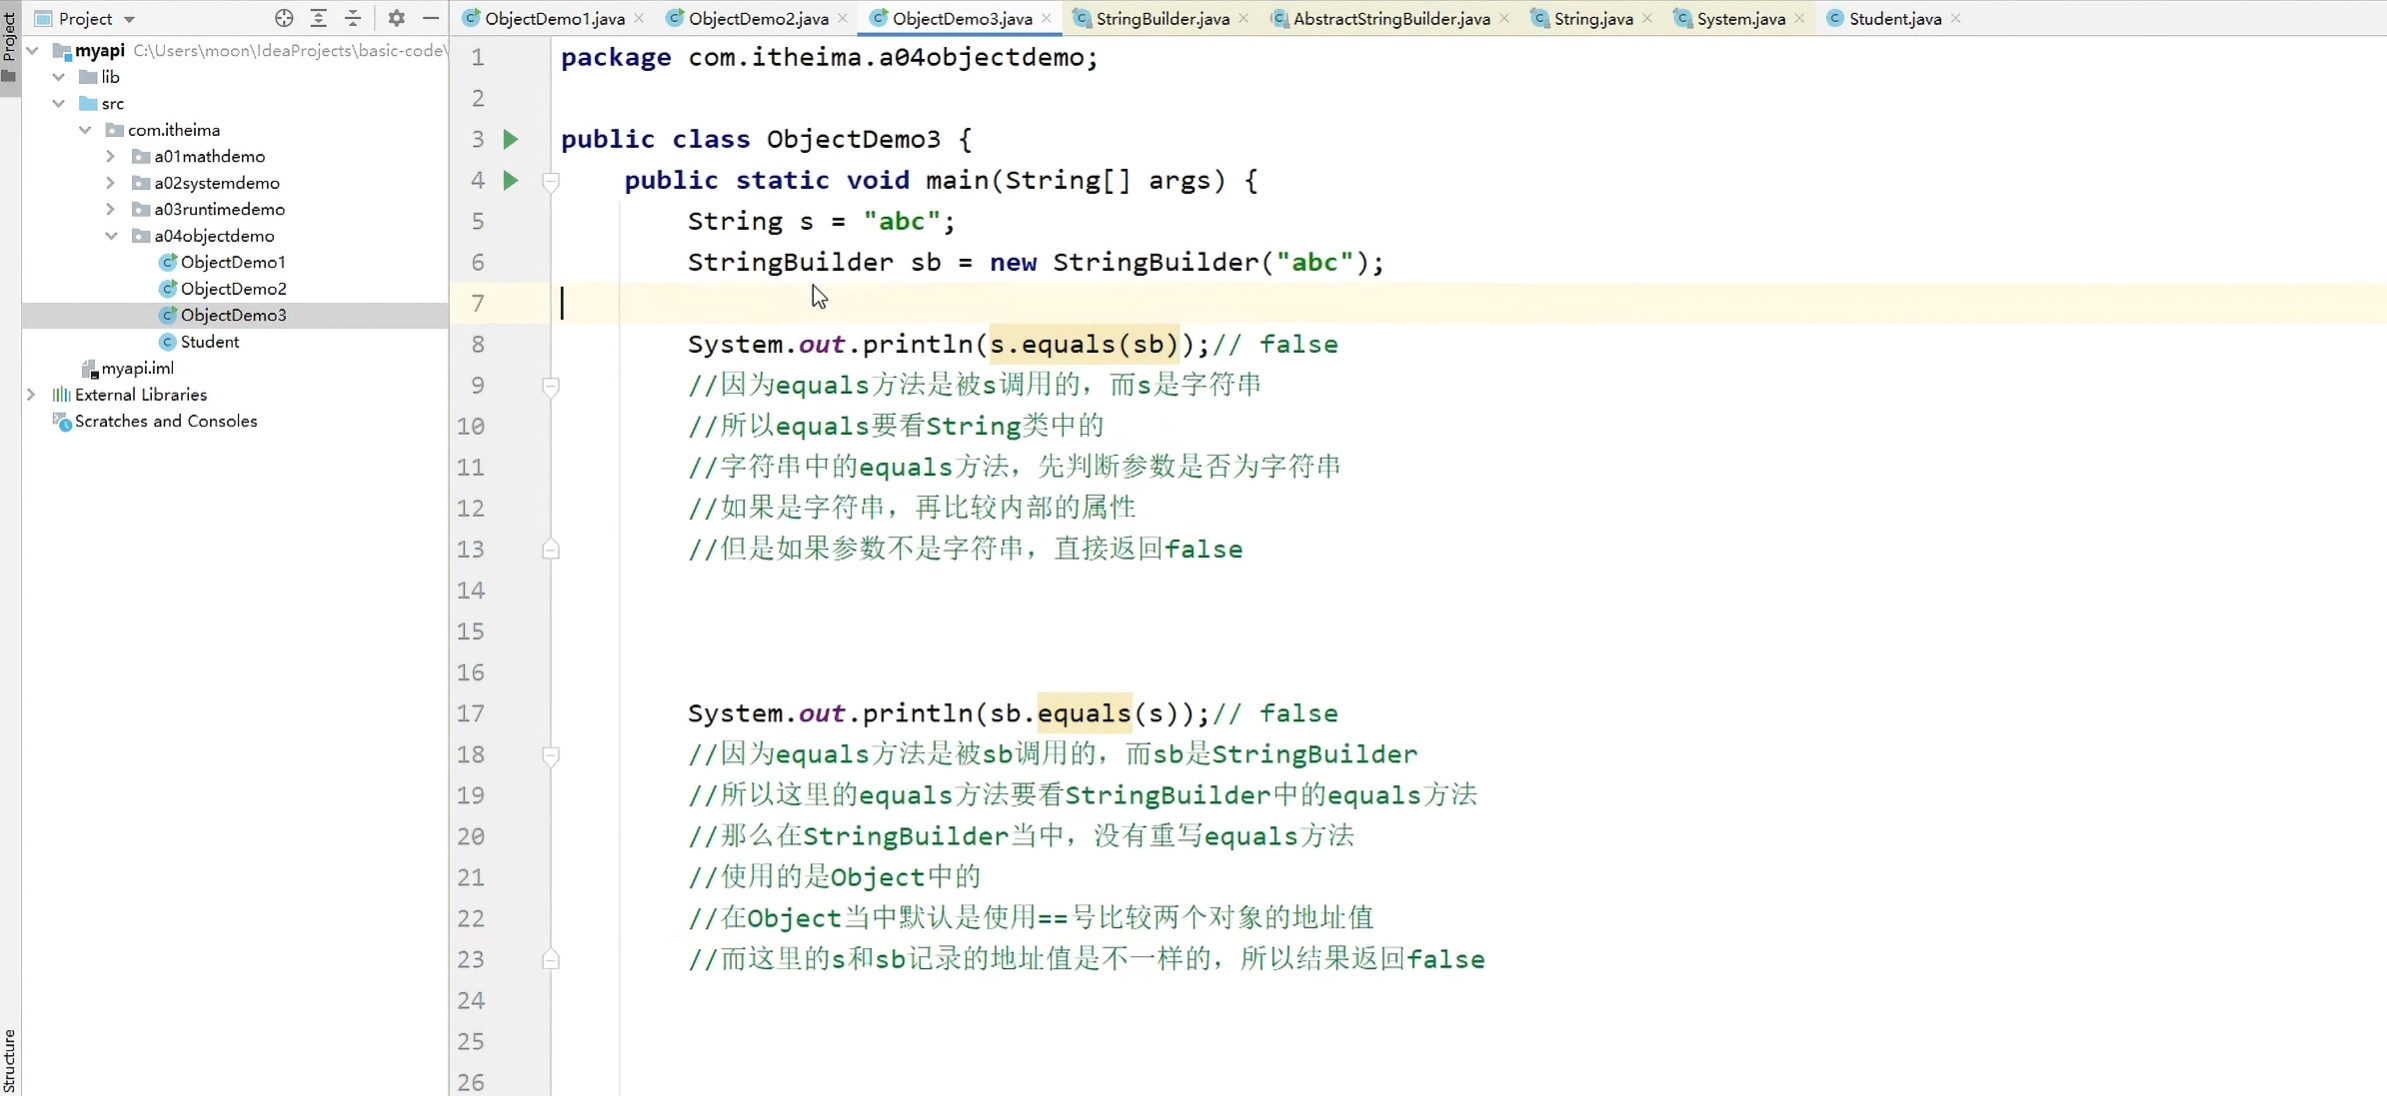Close the StringBuilder.java editor tab
Image resolution: width=2387 pixels, height=1096 pixels.
click(1244, 18)
